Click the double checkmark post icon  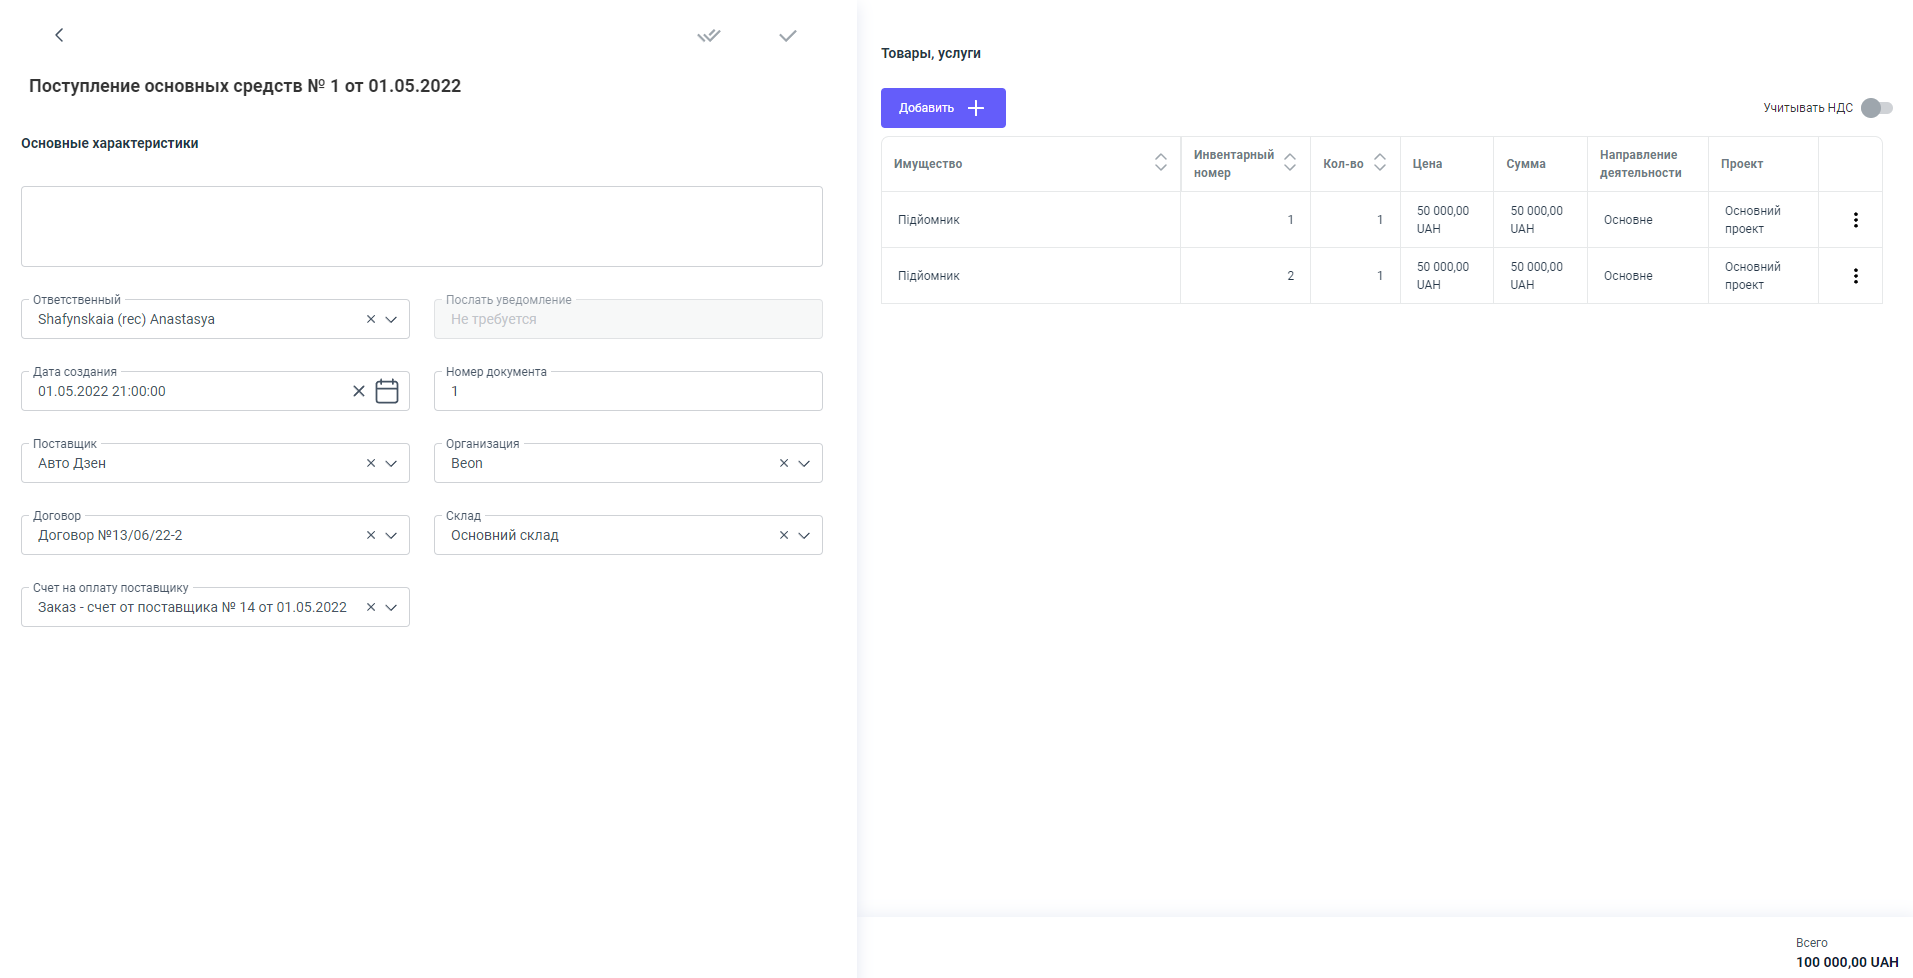point(709,36)
